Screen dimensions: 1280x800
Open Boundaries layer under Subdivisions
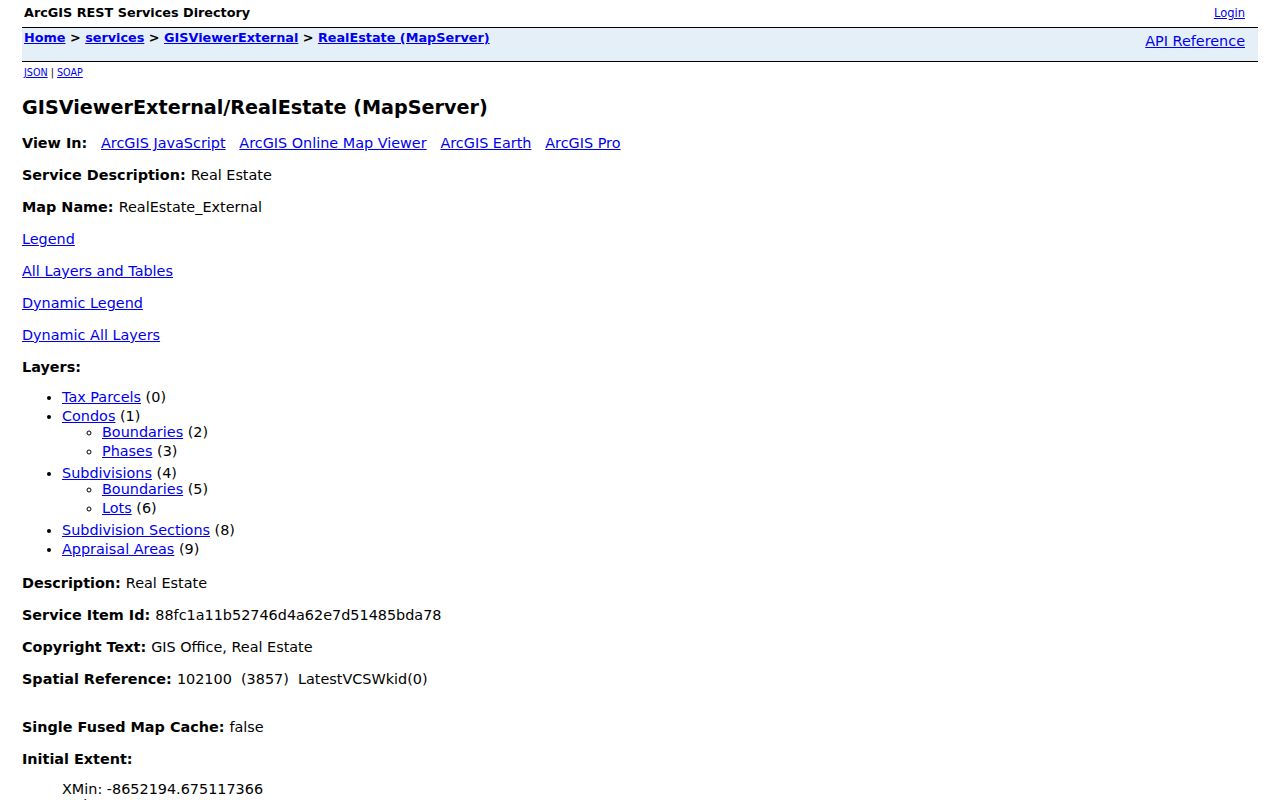[x=142, y=489]
